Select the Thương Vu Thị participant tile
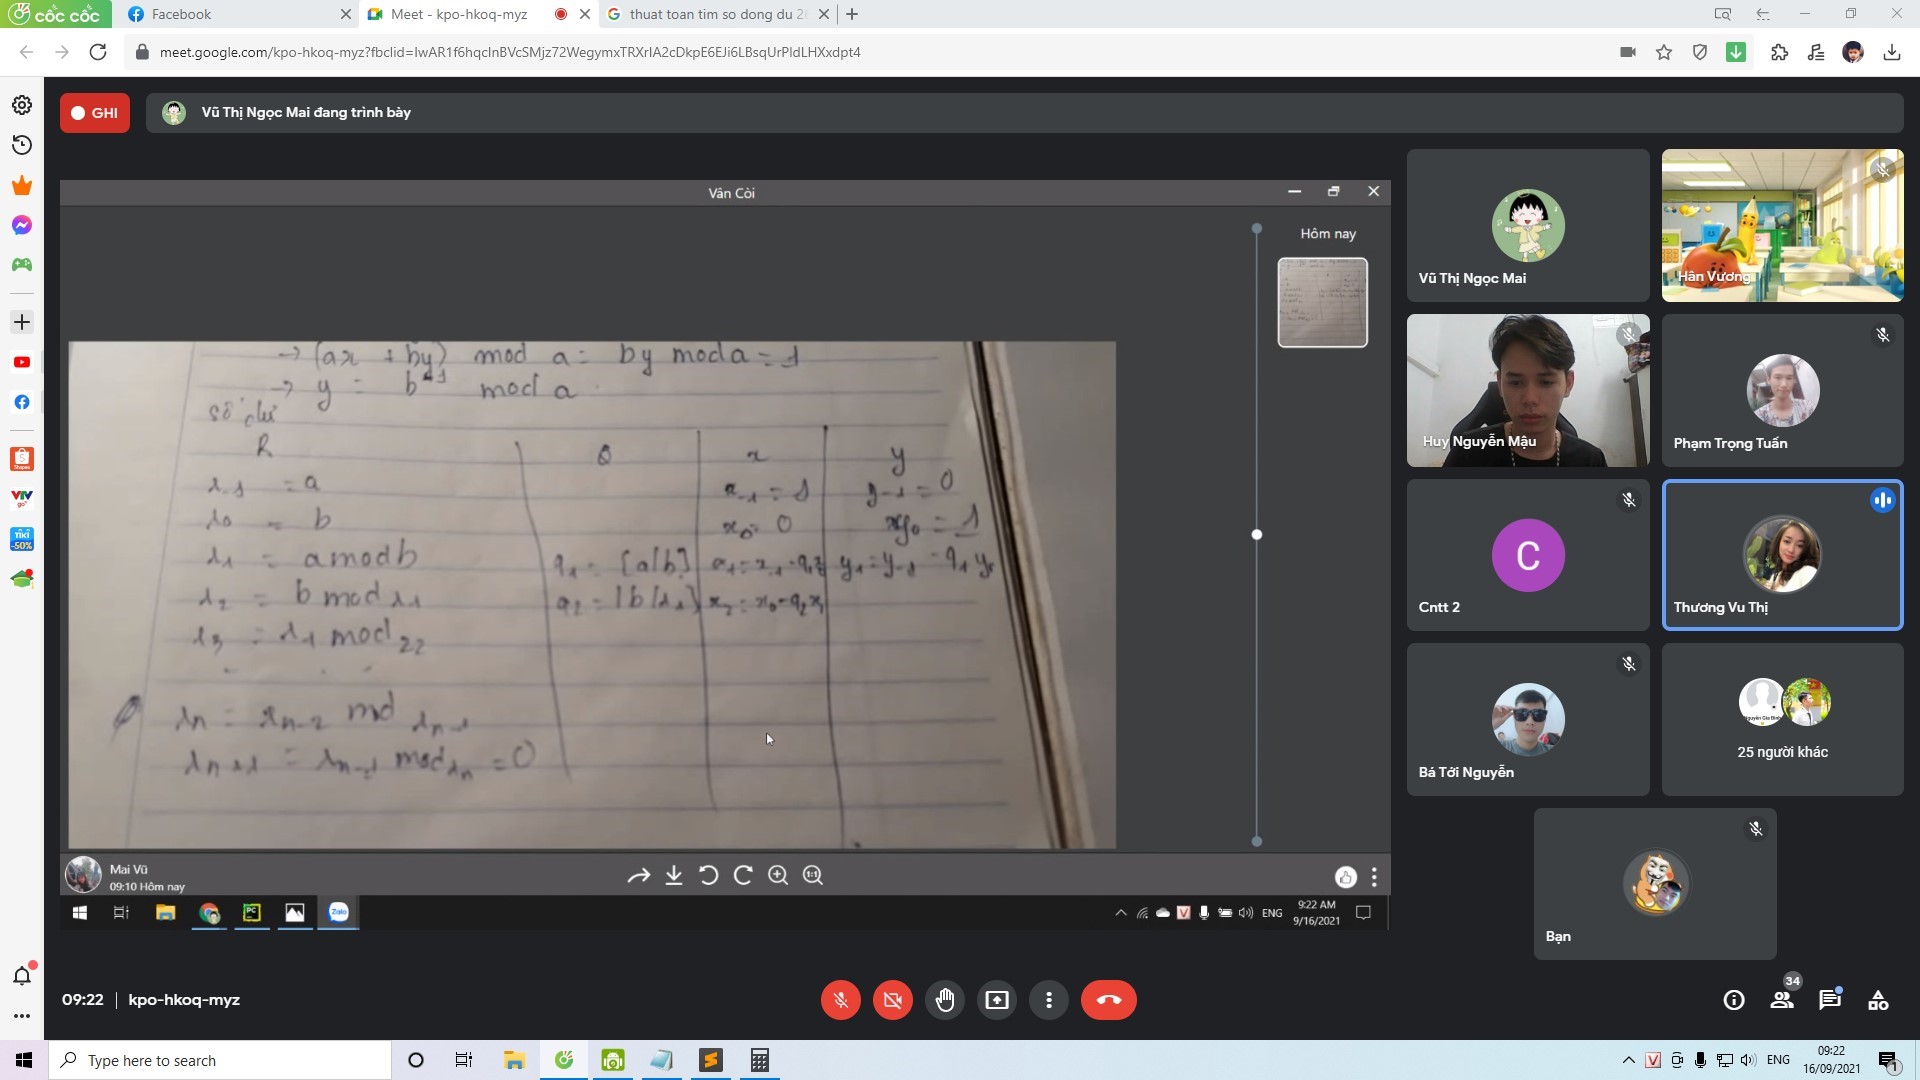 [x=1782, y=555]
